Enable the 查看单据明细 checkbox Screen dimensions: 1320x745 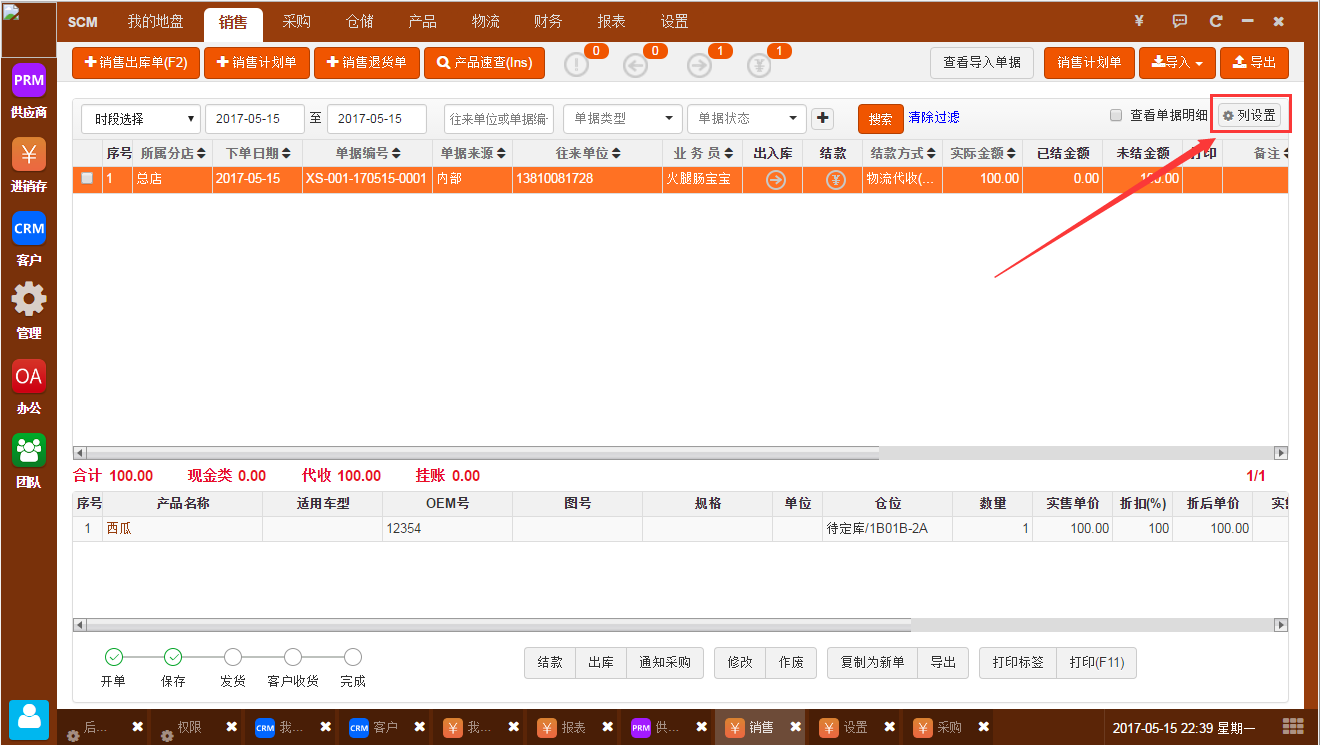coord(1116,116)
